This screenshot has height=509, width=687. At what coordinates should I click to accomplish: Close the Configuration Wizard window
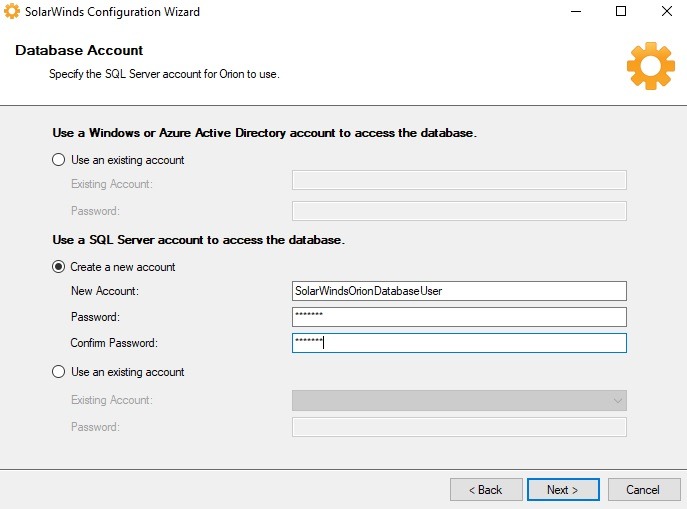666,12
